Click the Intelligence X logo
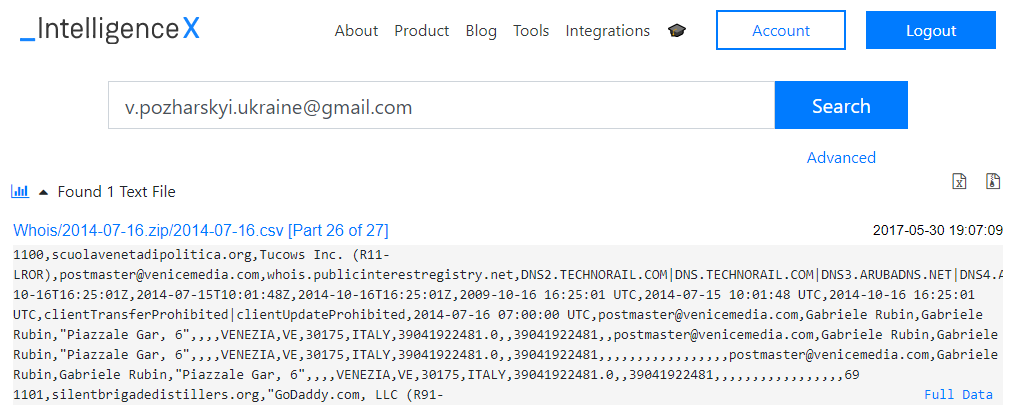Image resolution: width=1013 pixels, height=413 pixels. click(x=110, y=30)
